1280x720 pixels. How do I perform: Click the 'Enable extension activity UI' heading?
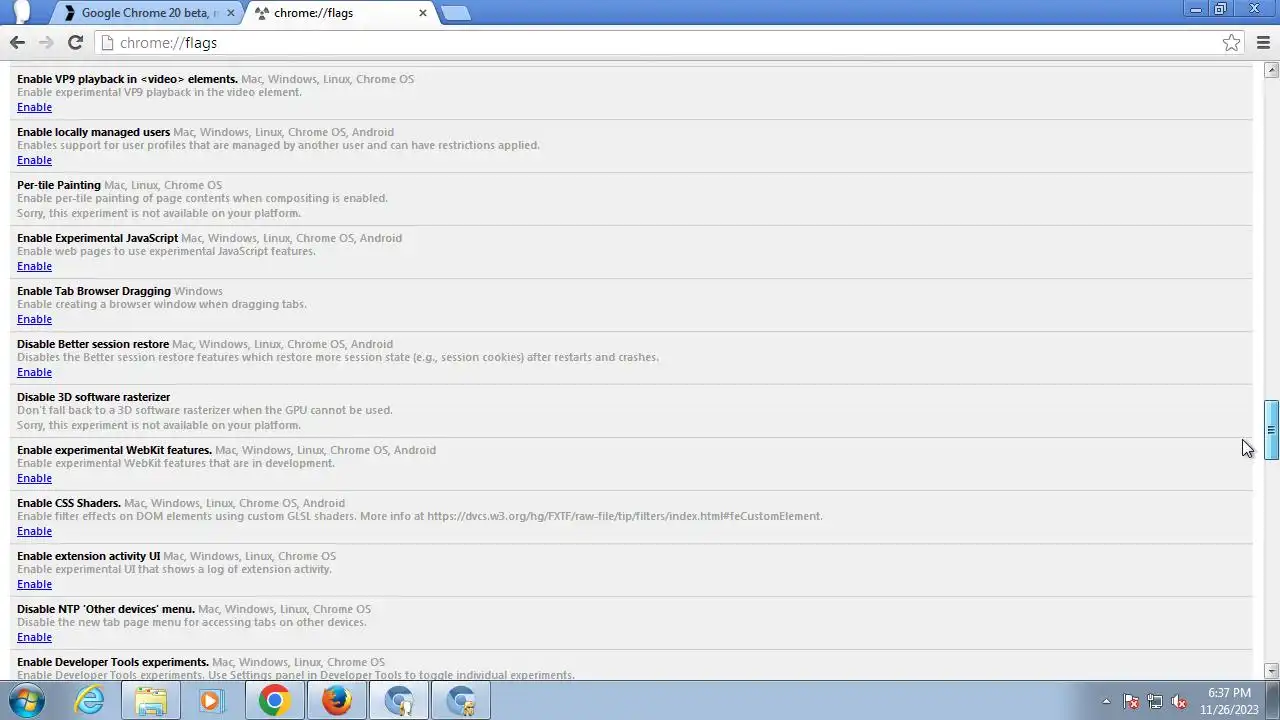[x=89, y=556]
